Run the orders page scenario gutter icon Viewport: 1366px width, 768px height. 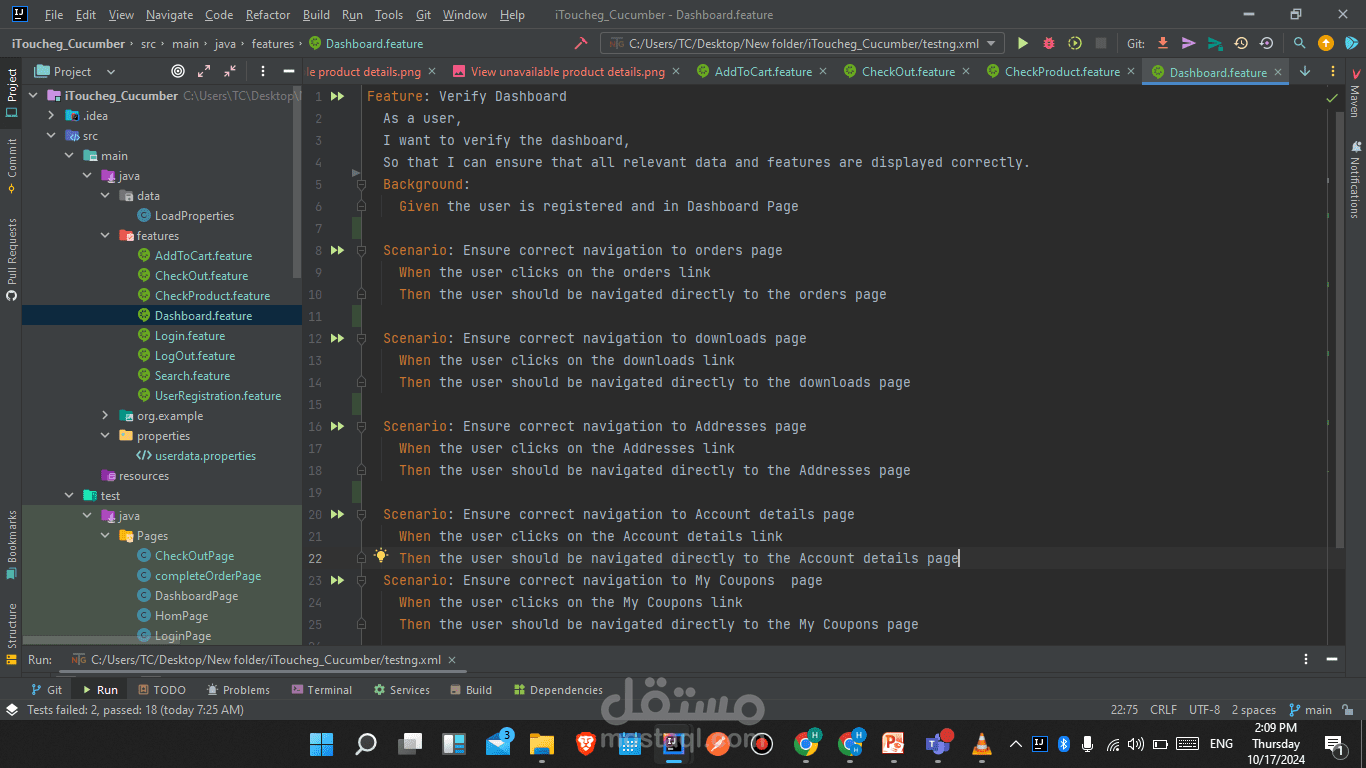point(338,251)
